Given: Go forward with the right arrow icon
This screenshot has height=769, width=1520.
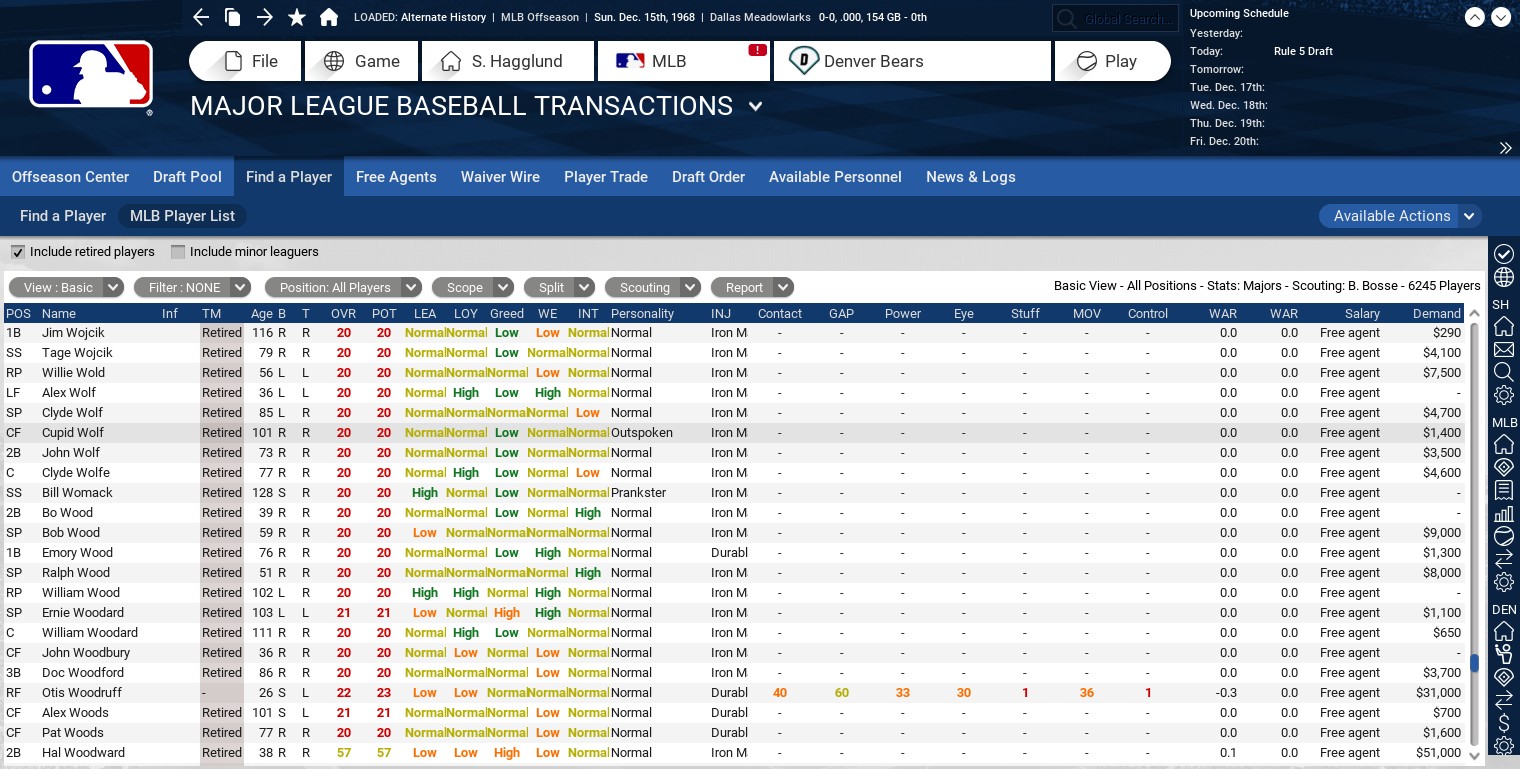Looking at the screenshot, I should (x=264, y=17).
